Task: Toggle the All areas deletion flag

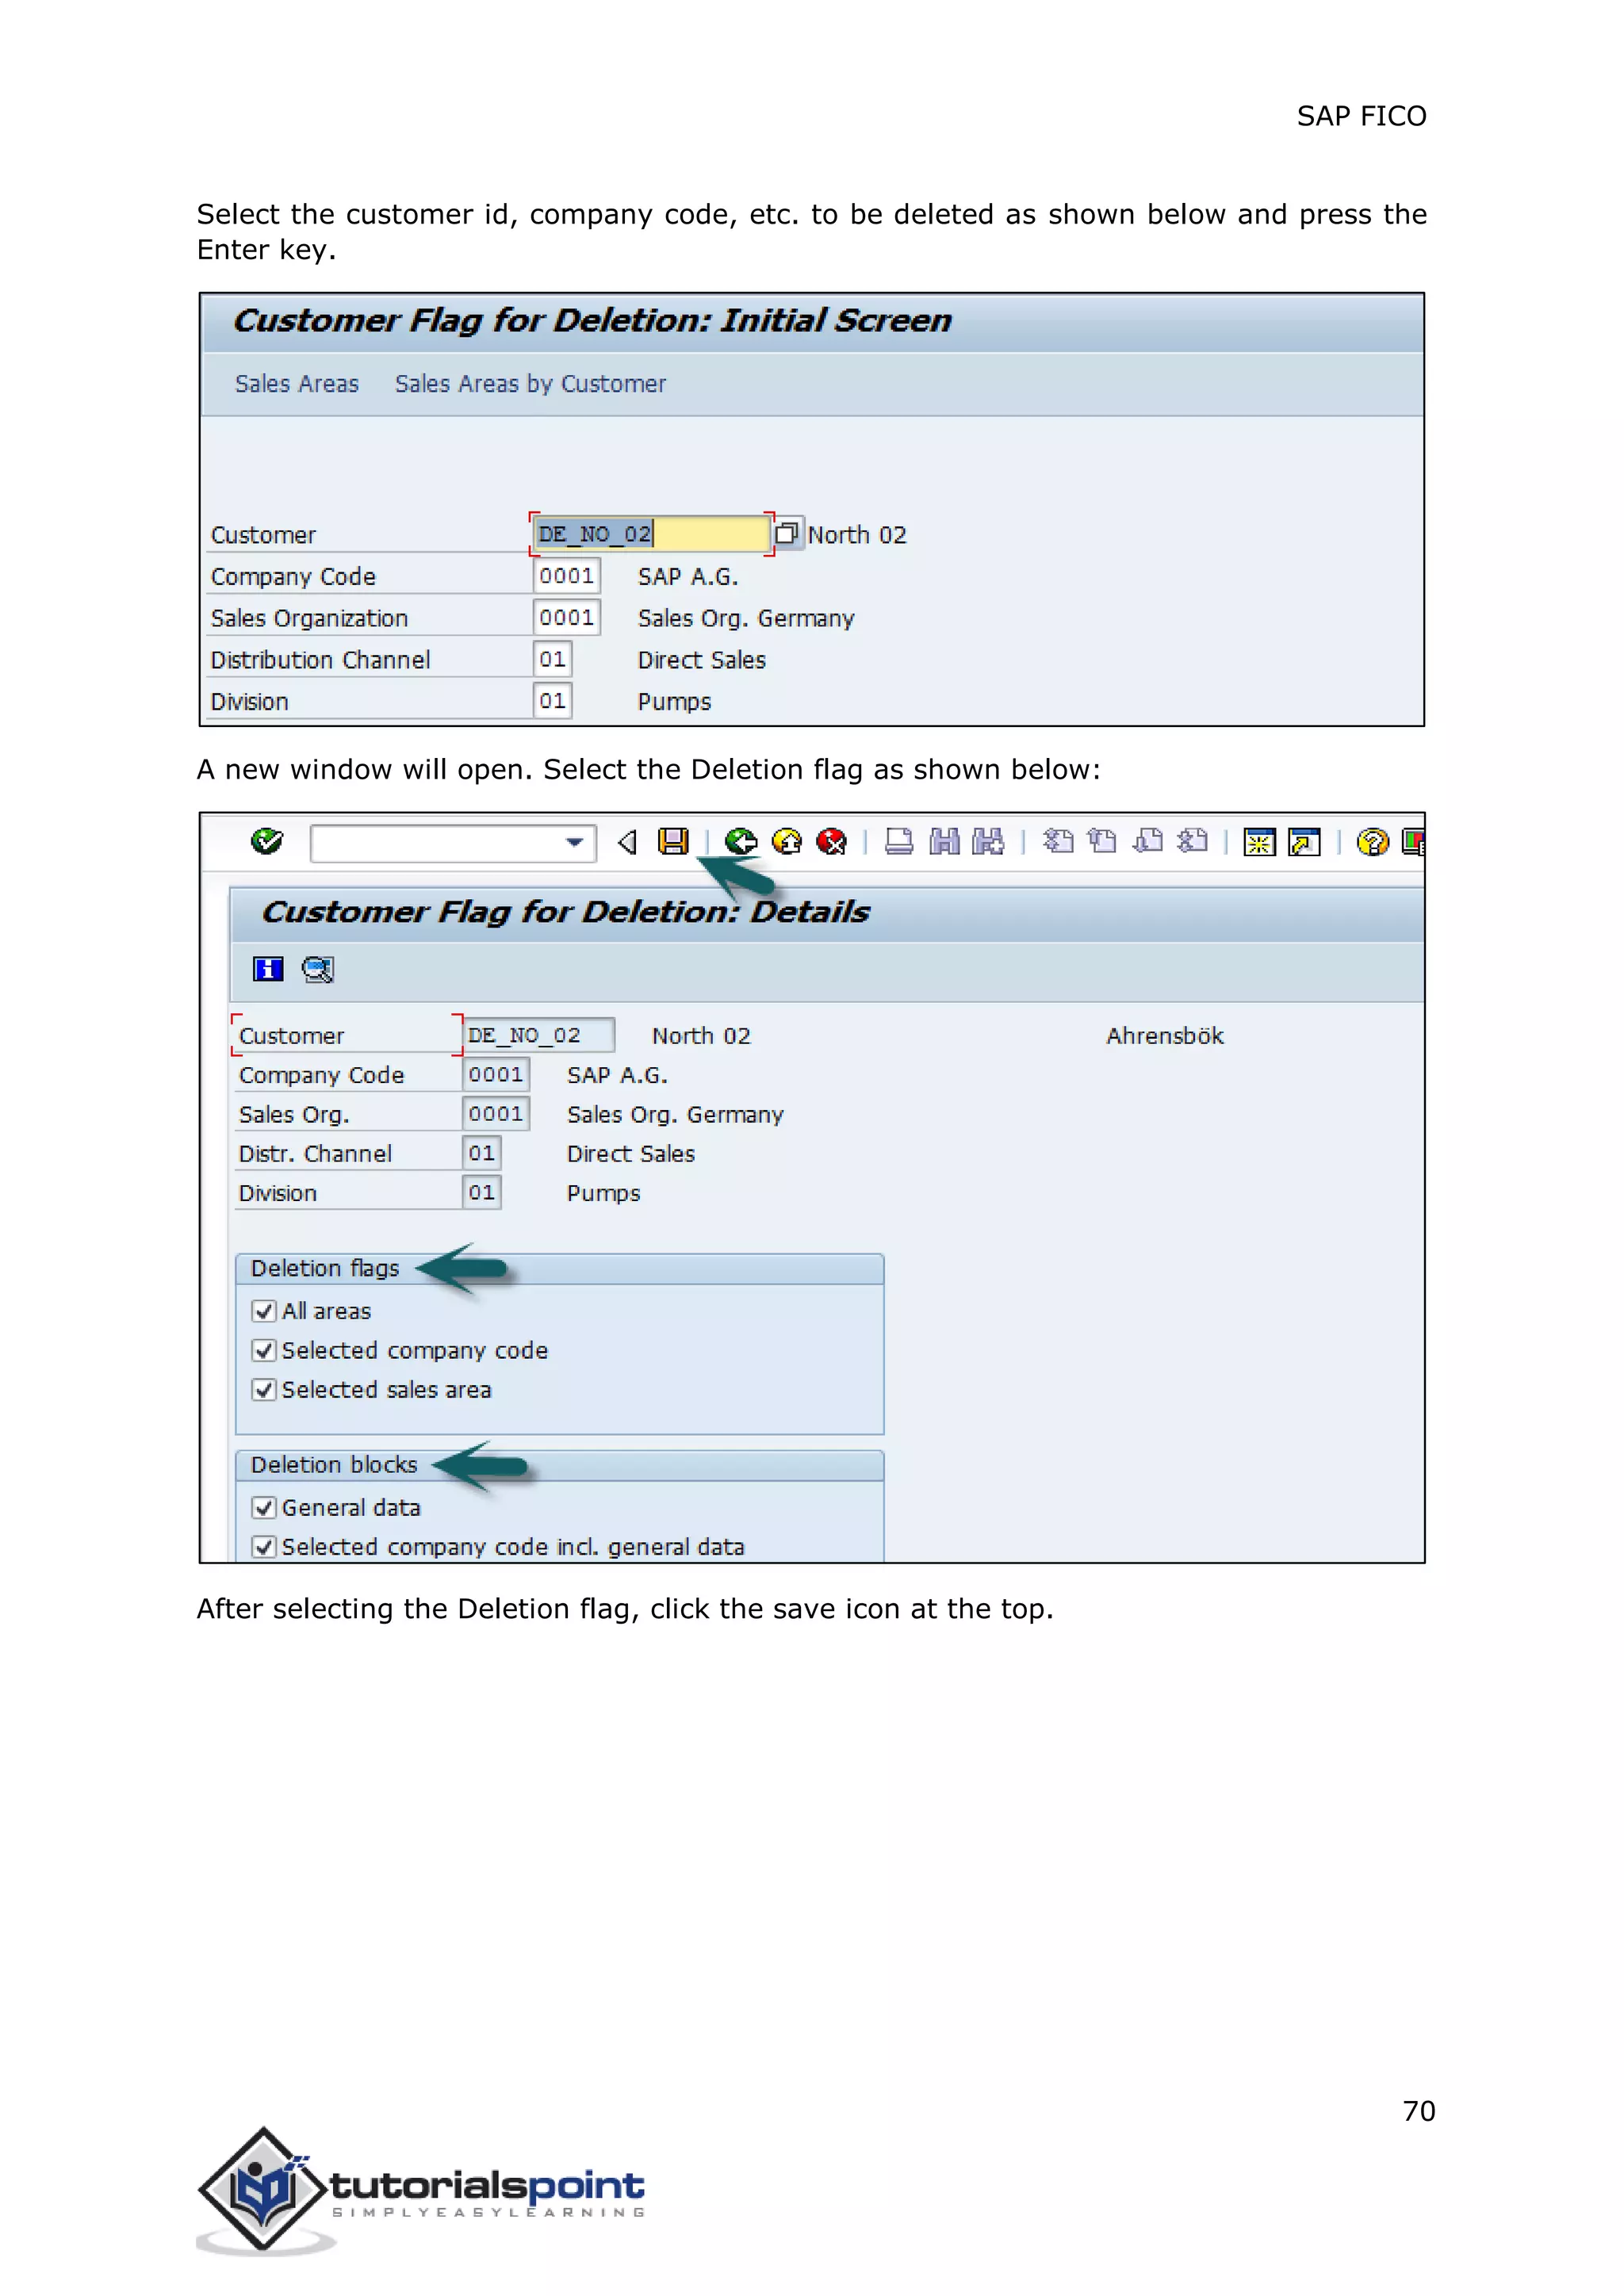Action: [264, 1311]
